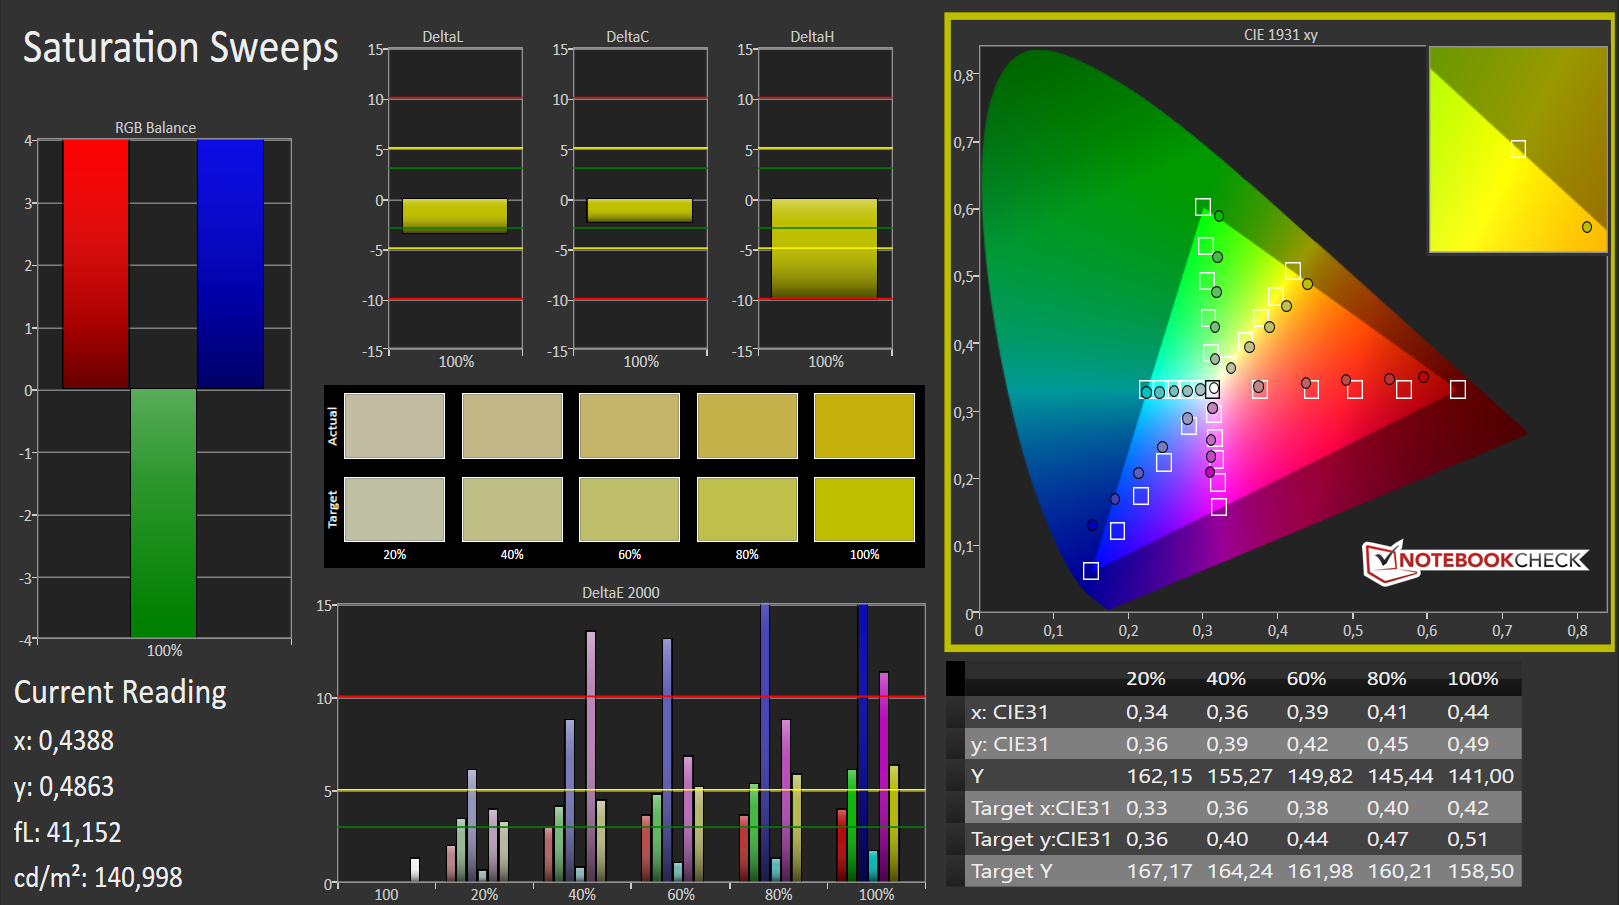Screen dimensions: 1619x905
Task: Click the zoomed yellow inset in CIE chart
Action: (1518, 149)
